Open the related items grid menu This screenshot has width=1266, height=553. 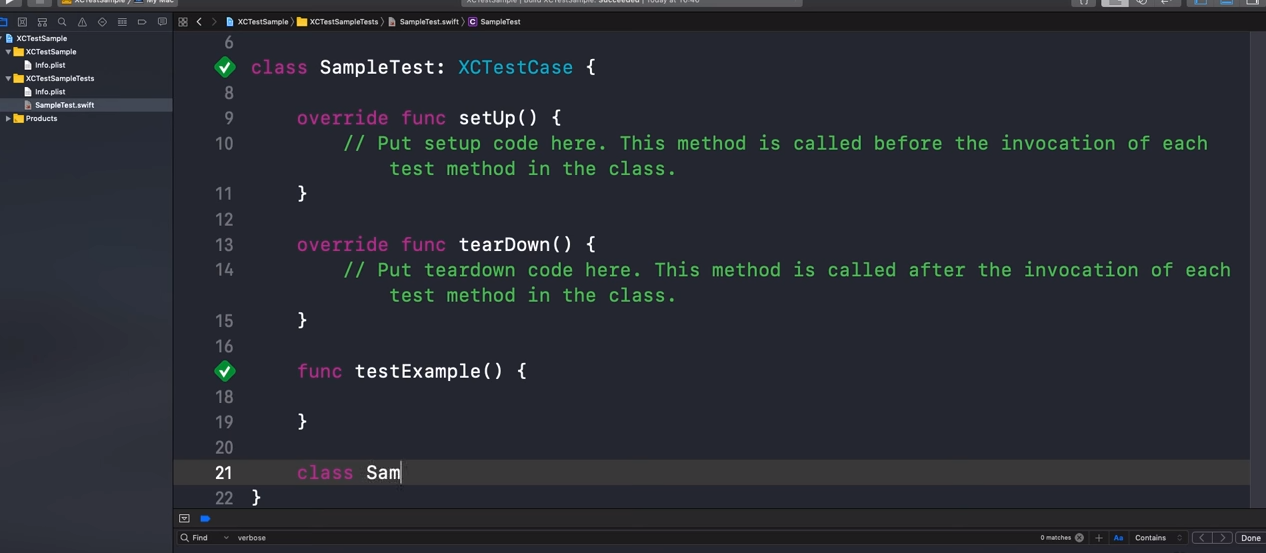183,21
